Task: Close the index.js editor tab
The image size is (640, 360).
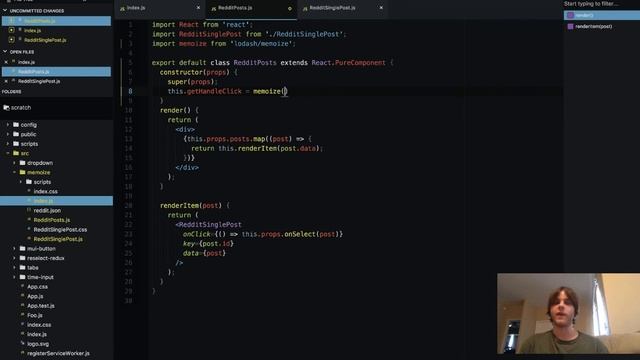Action: [198, 8]
